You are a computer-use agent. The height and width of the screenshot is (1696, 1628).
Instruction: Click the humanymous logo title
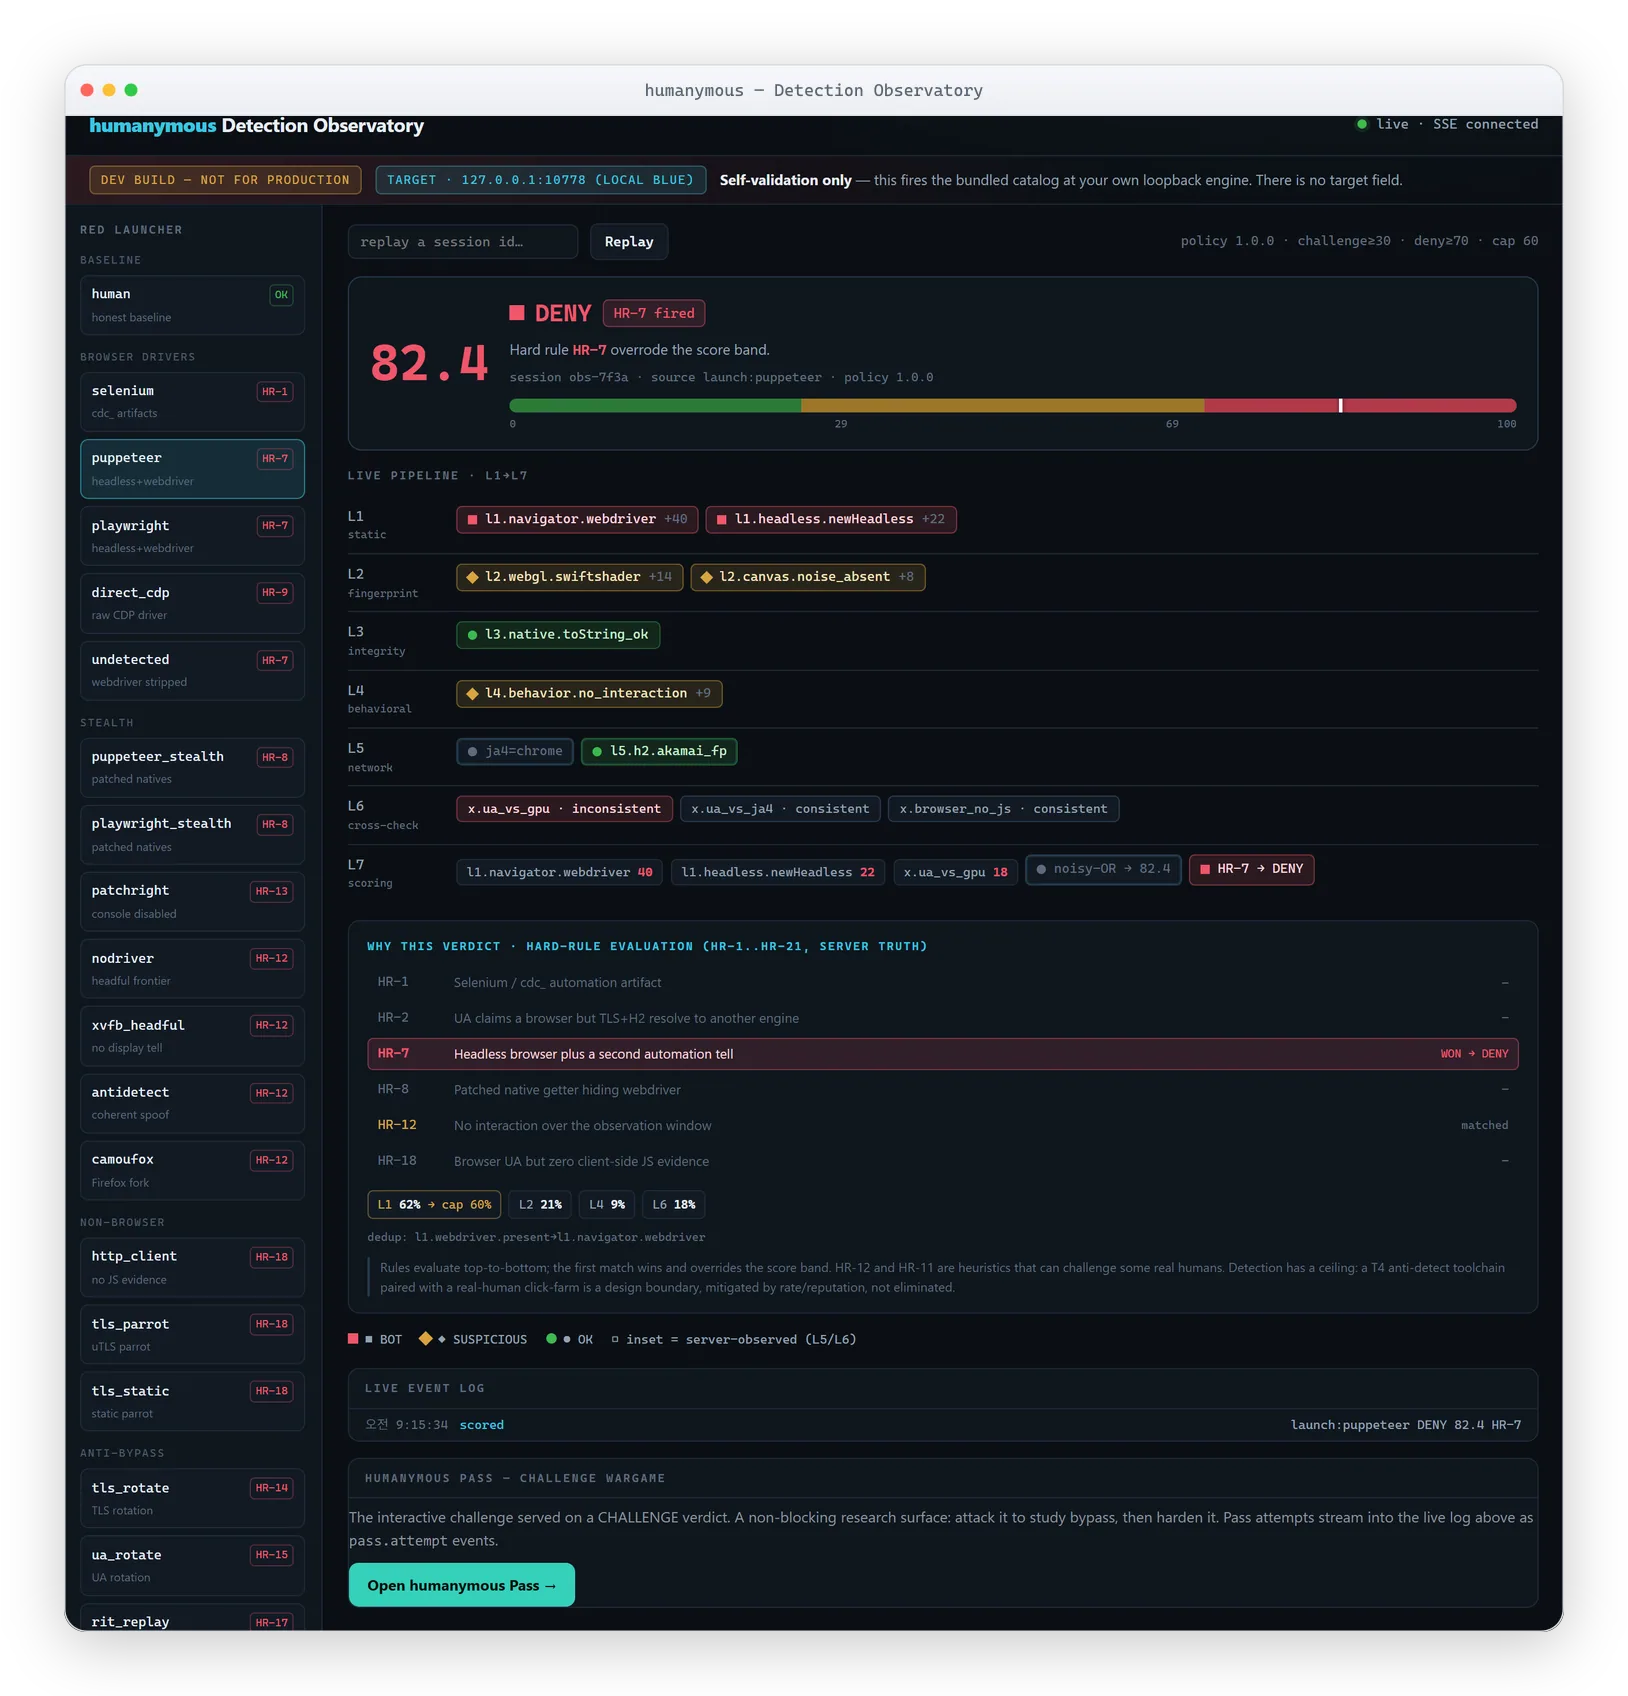click(256, 125)
